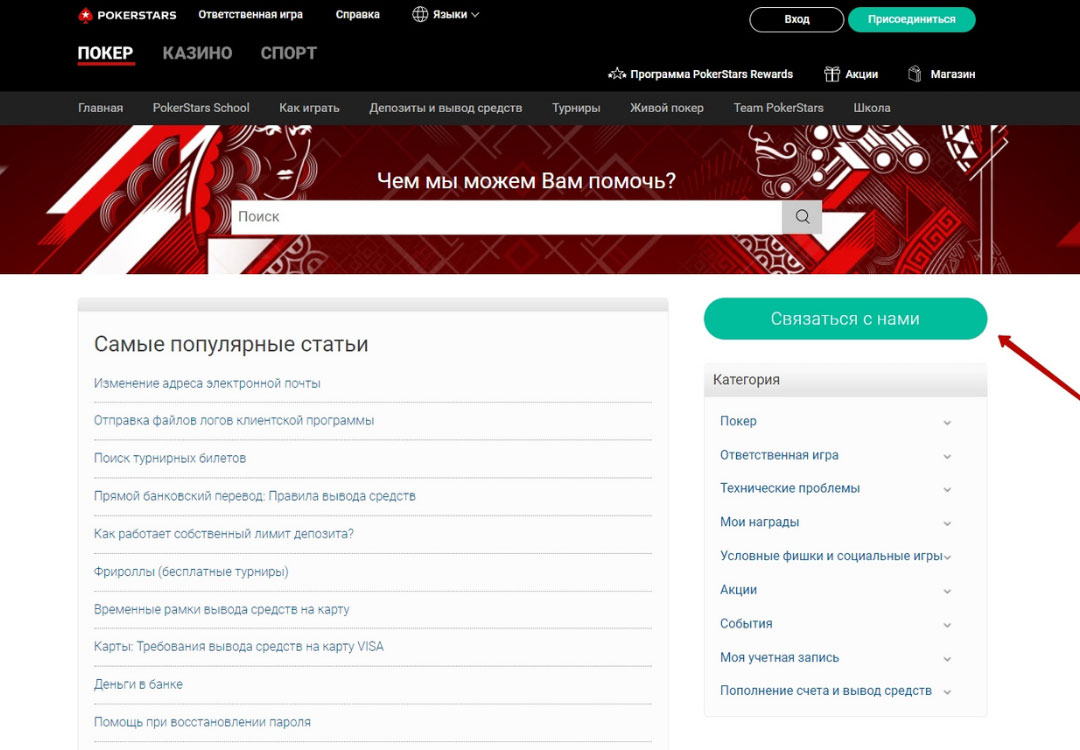Expand the Технические проблемы category
Viewport: 1080px width, 750px height.
[947, 489]
